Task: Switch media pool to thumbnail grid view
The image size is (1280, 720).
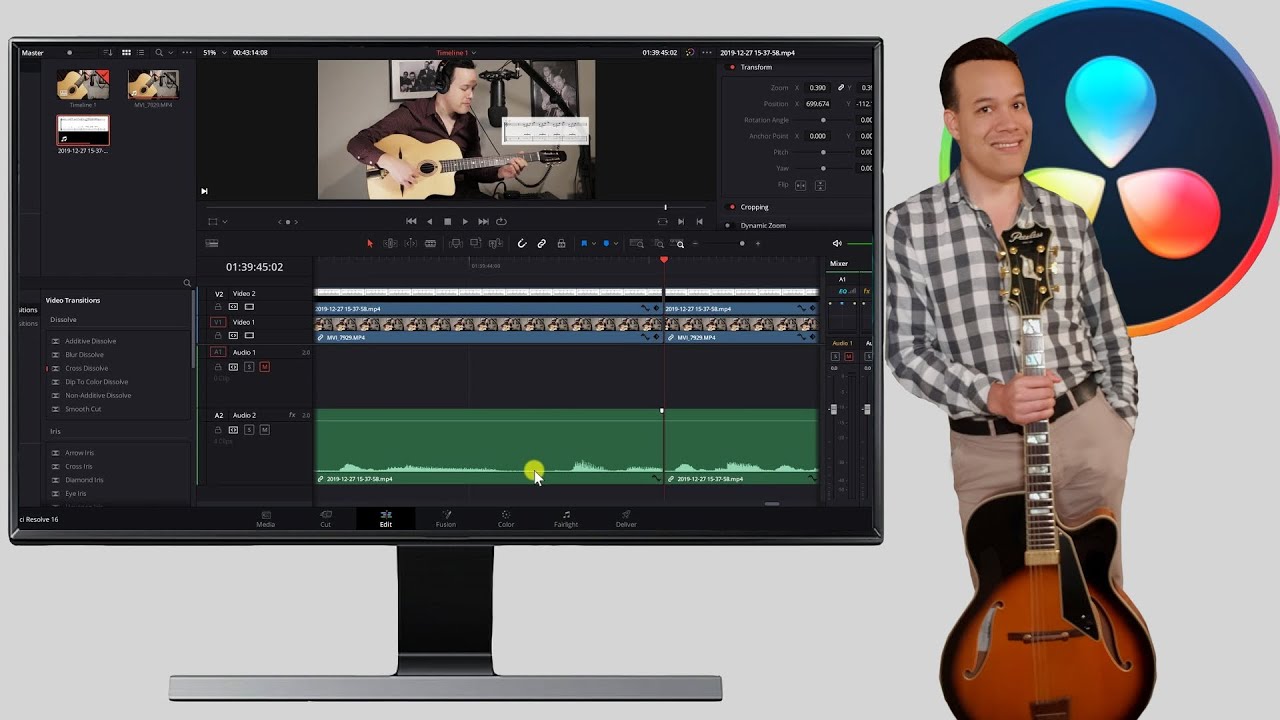Action: coord(126,52)
